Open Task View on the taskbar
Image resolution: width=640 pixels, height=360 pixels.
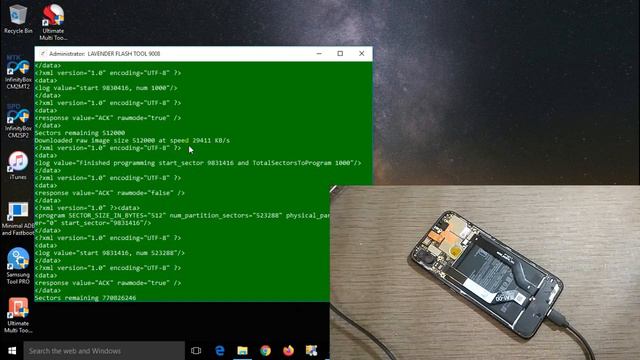point(196,351)
